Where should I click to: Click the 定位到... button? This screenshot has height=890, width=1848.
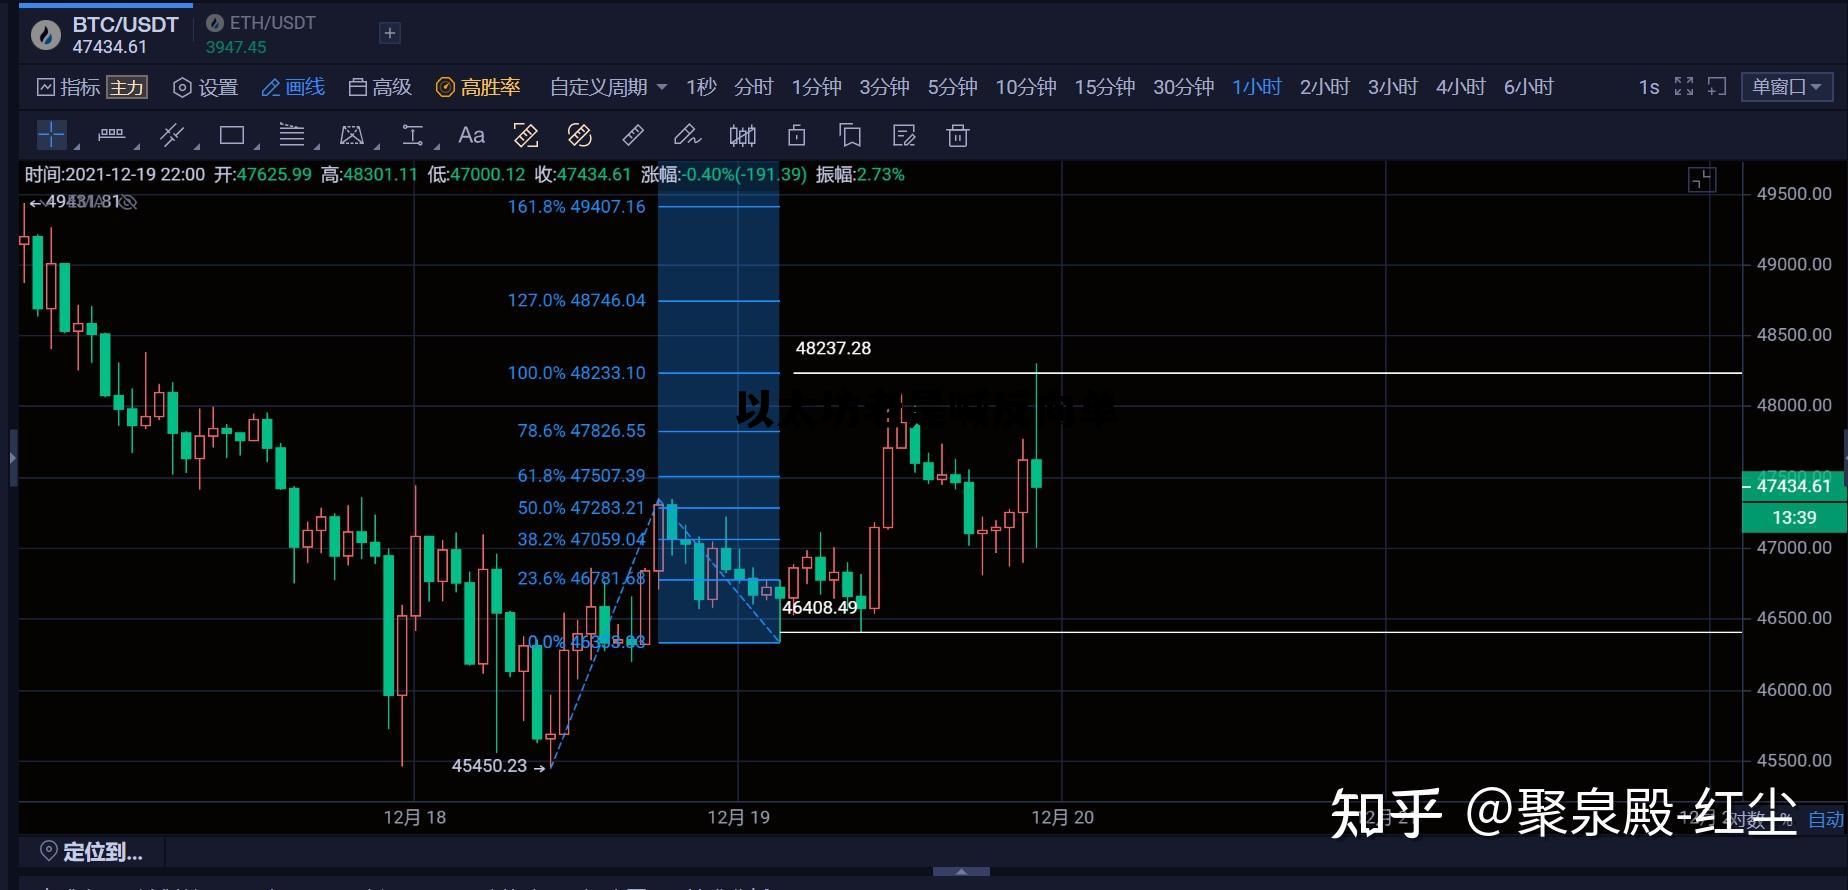pyautogui.click(x=91, y=851)
